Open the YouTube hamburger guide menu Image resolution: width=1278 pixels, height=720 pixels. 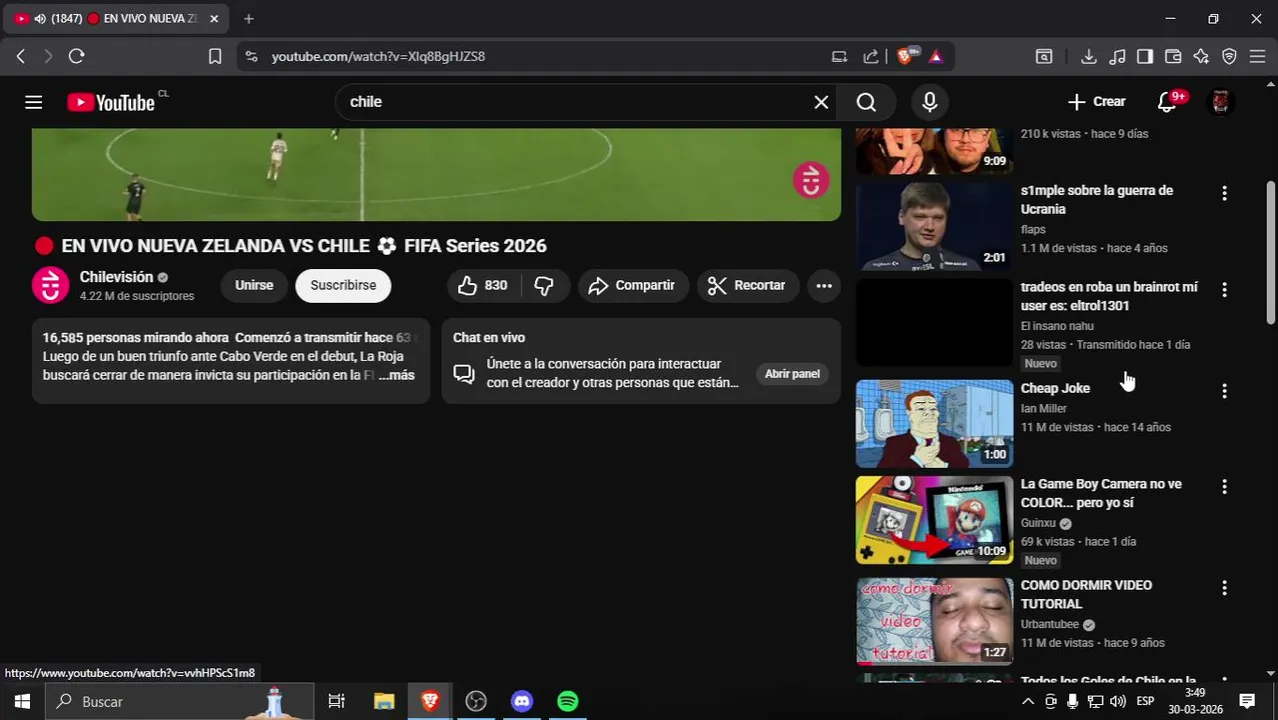pyautogui.click(x=33, y=102)
